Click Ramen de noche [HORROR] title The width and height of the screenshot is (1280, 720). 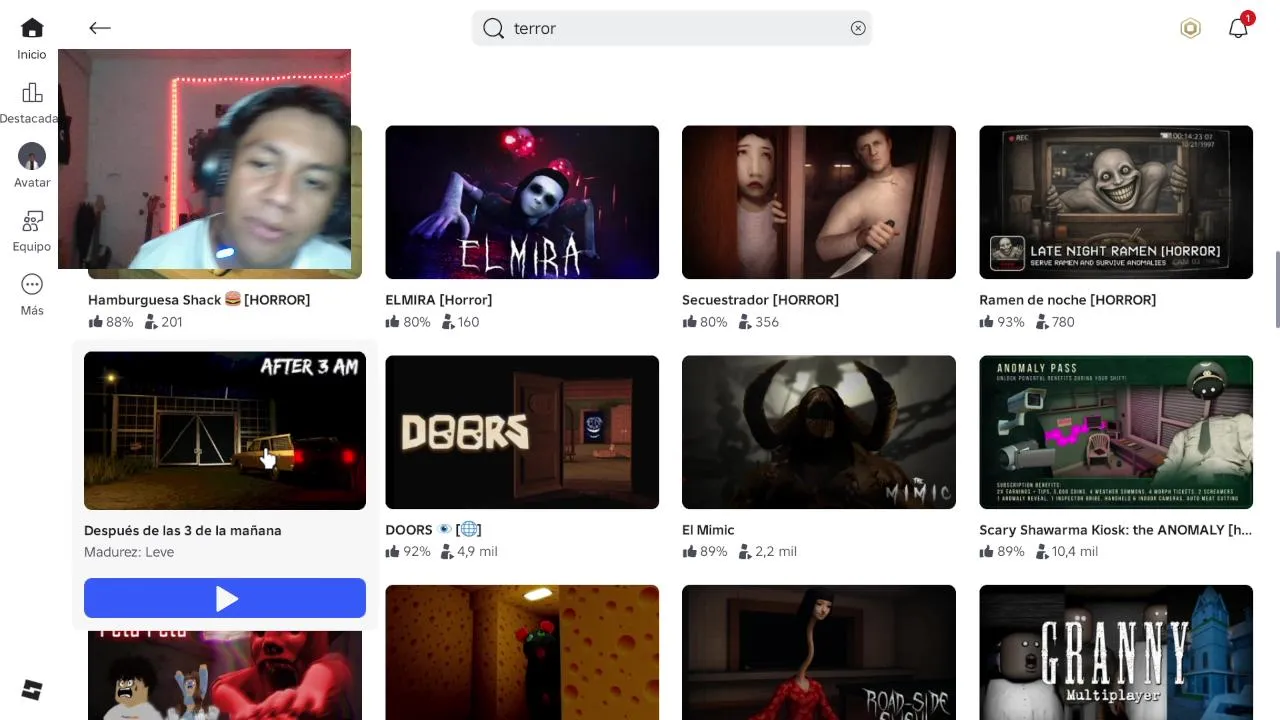tap(1067, 300)
